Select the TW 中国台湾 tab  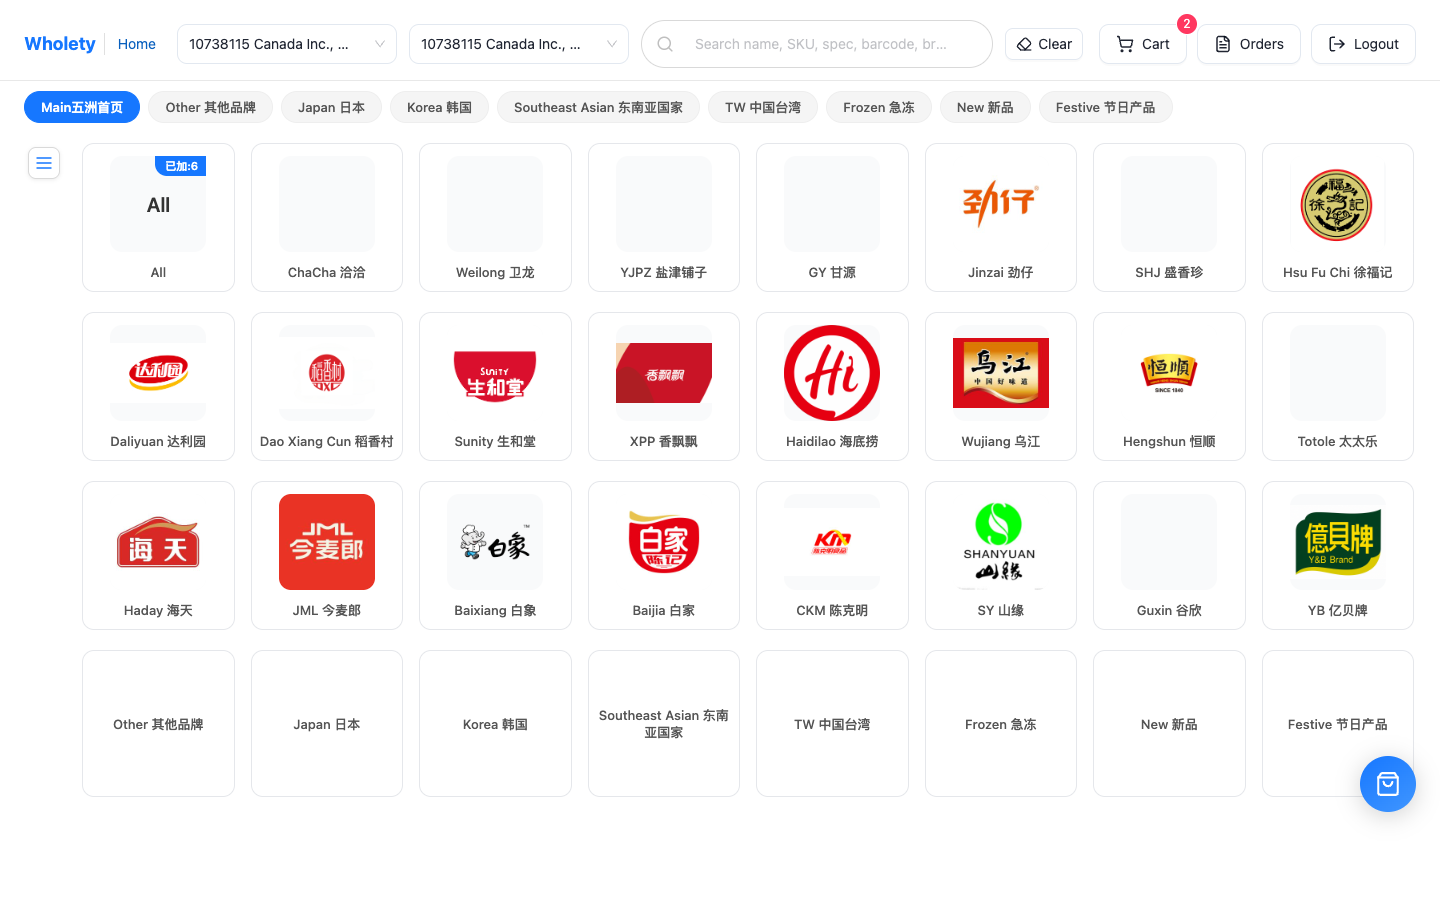(x=763, y=107)
